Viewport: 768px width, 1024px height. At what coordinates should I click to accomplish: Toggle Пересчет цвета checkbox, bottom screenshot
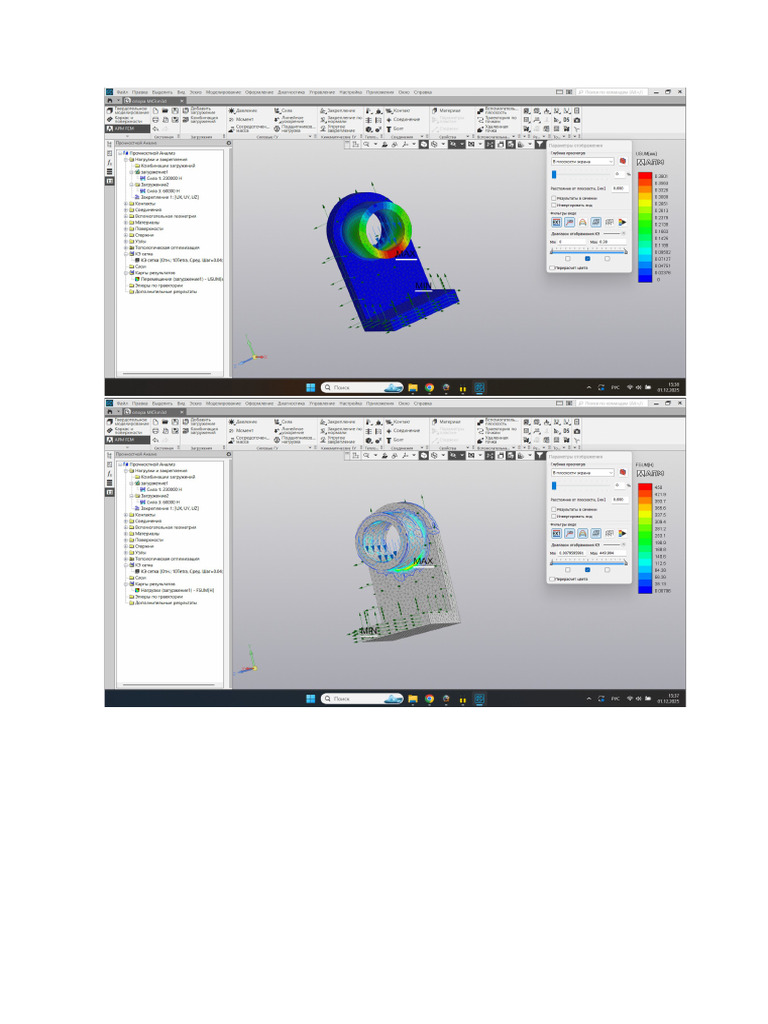553,579
